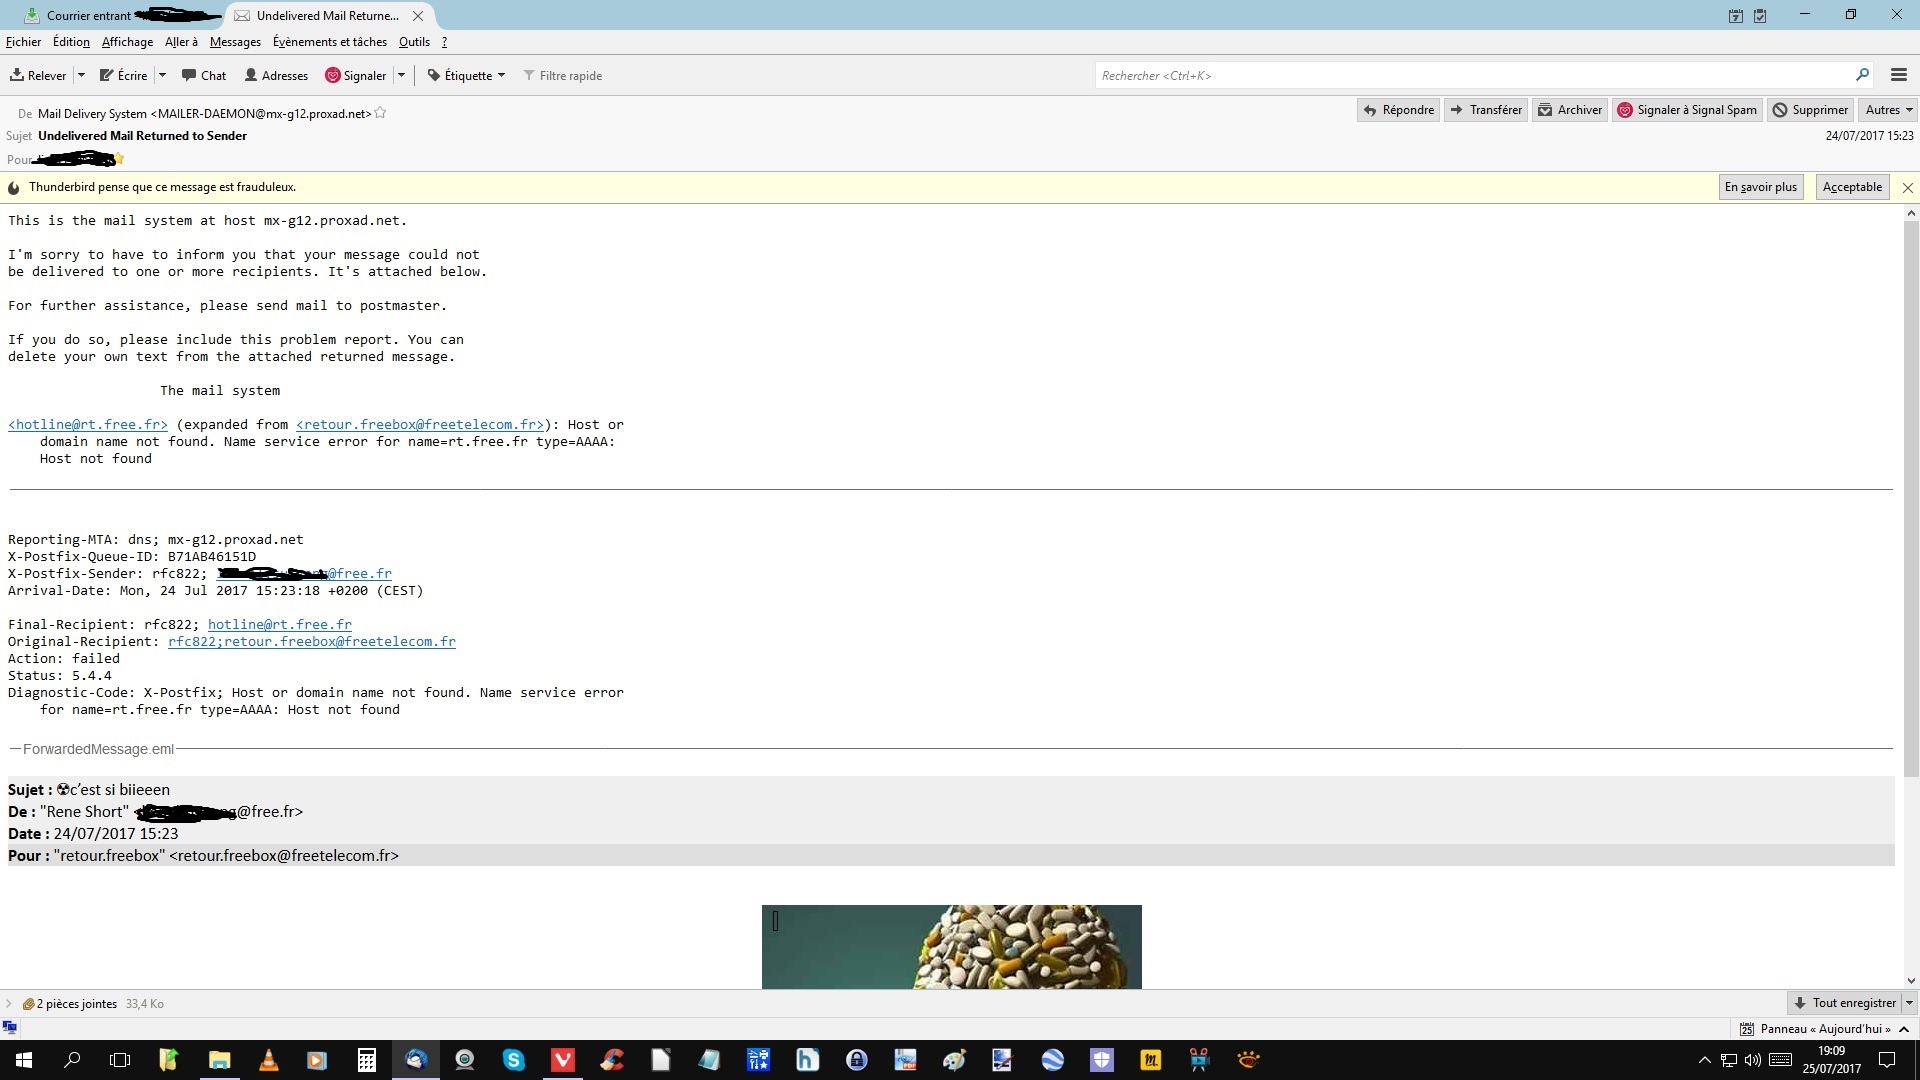1920x1080 pixels.
Task: Expand the Étiquette tag dropdown
Action: pos(467,75)
